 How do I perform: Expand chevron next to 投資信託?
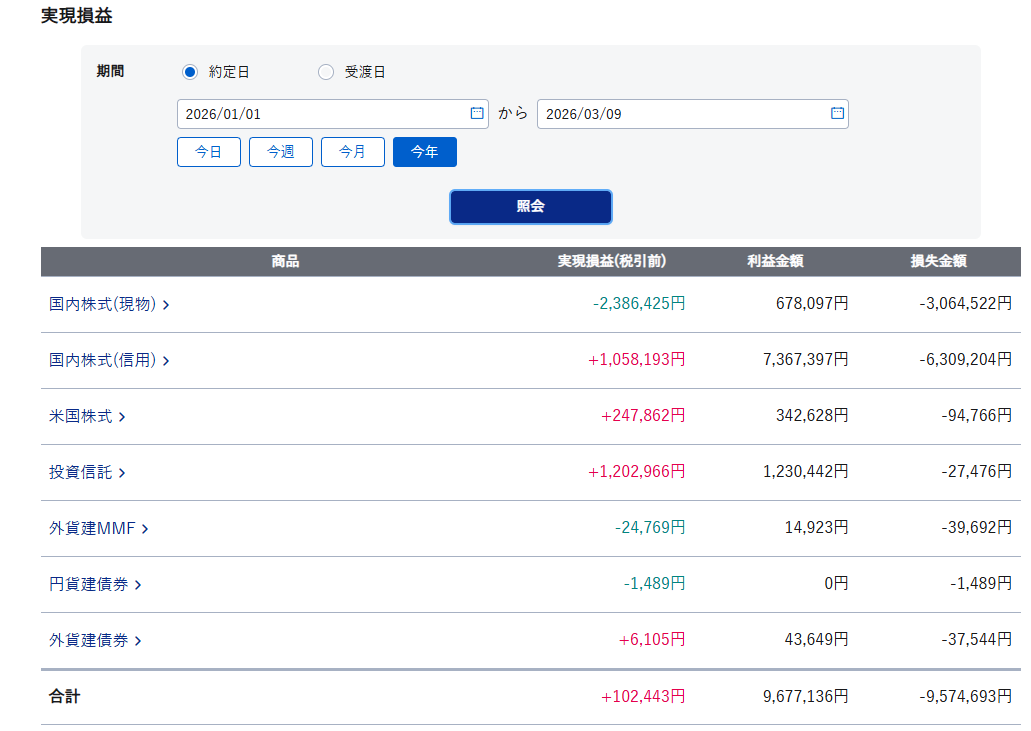tap(122, 473)
